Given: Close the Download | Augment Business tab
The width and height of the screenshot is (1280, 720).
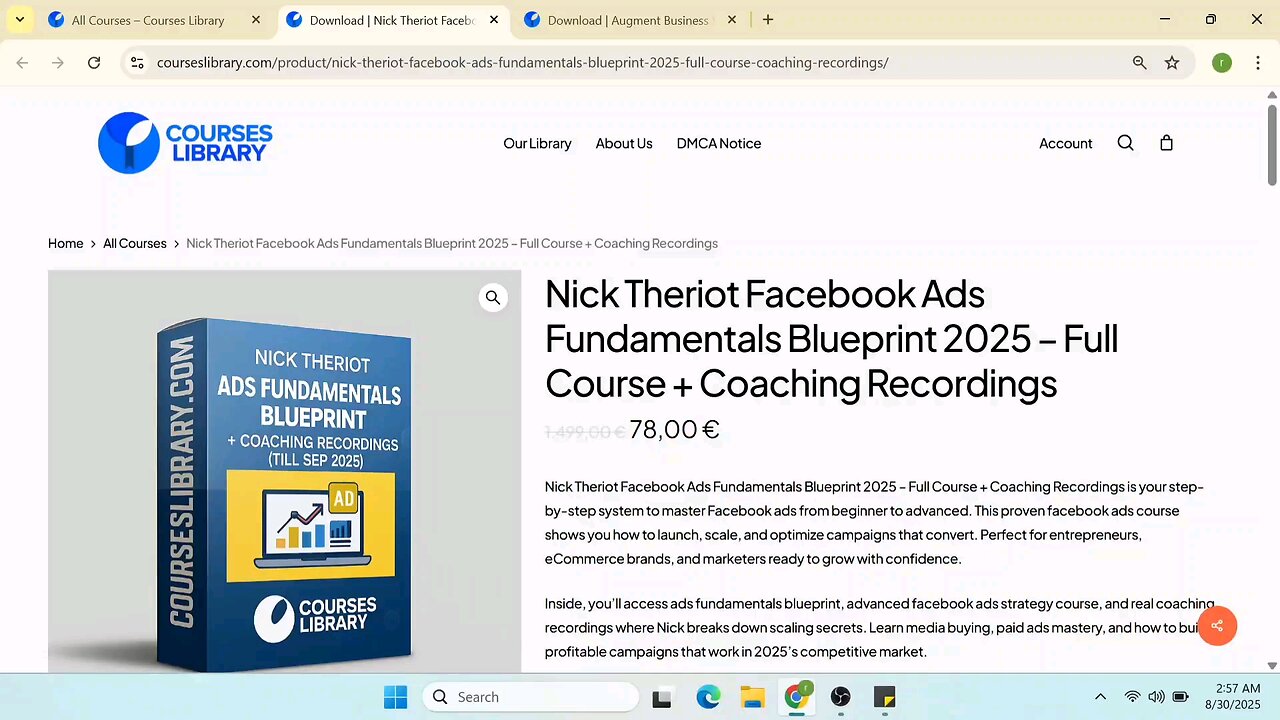Looking at the screenshot, I should click(x=731, y=20).
